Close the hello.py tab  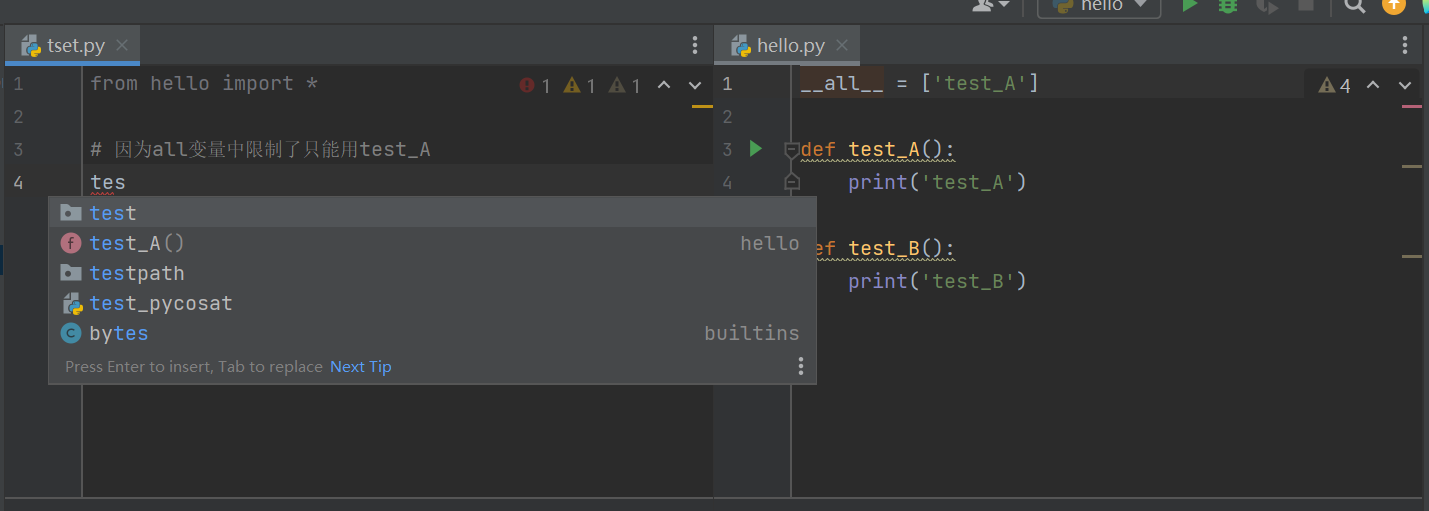pos(842,45)
